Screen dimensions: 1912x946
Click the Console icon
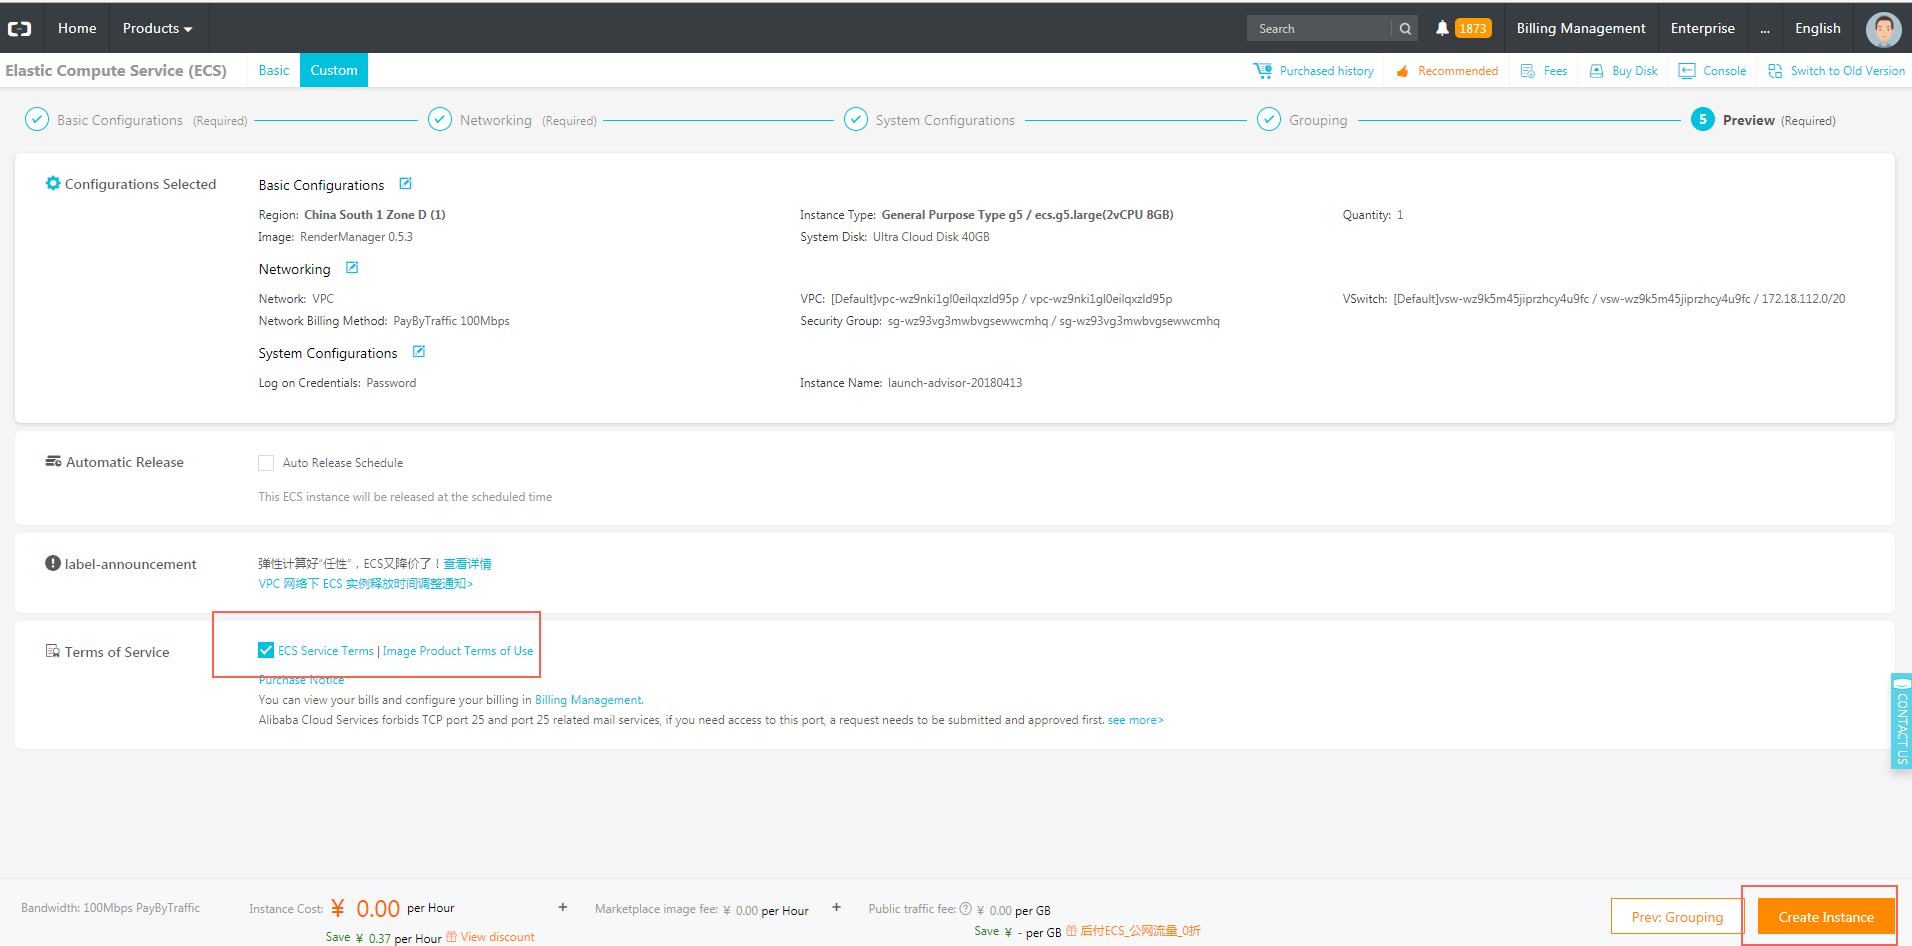click(1687, 71)
